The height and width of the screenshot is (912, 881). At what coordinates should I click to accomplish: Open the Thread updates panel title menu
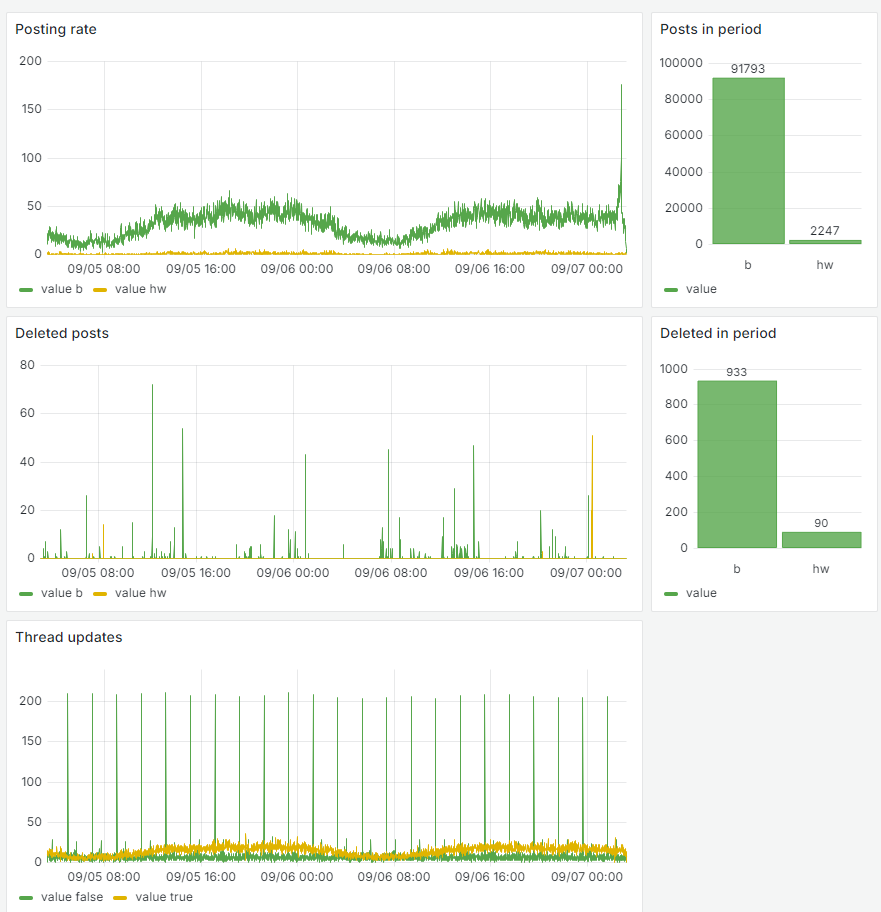click(x=69, y=637)
